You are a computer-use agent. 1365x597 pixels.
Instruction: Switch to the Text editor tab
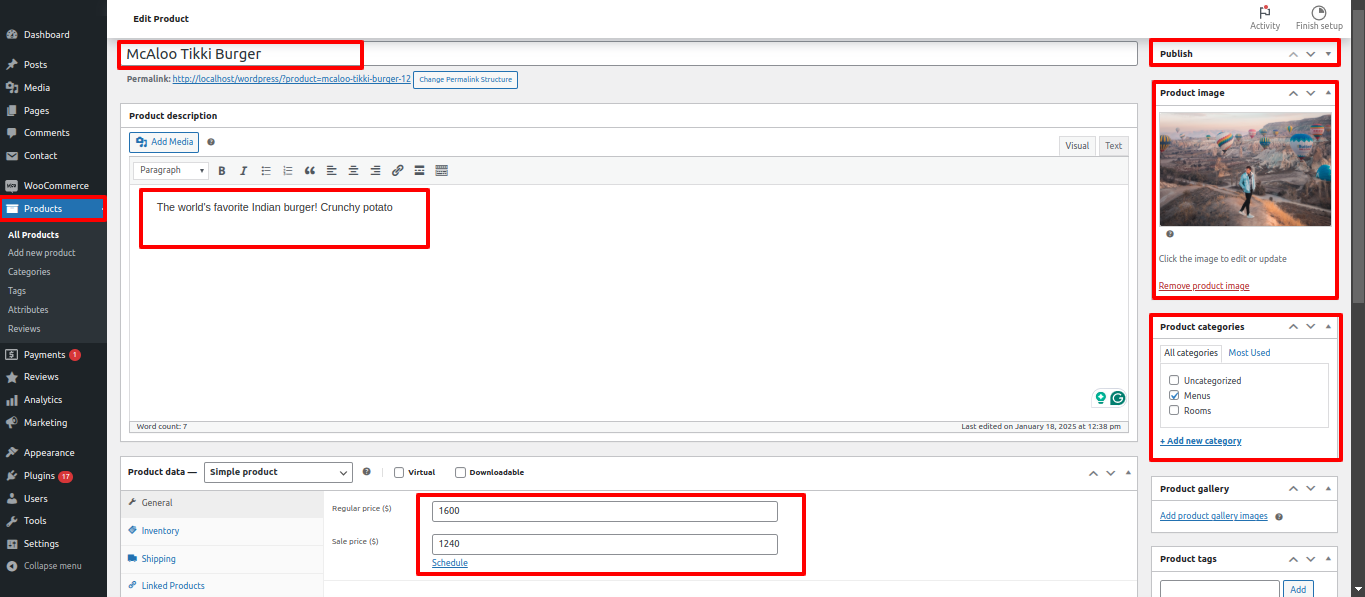tap(1113, 146)
